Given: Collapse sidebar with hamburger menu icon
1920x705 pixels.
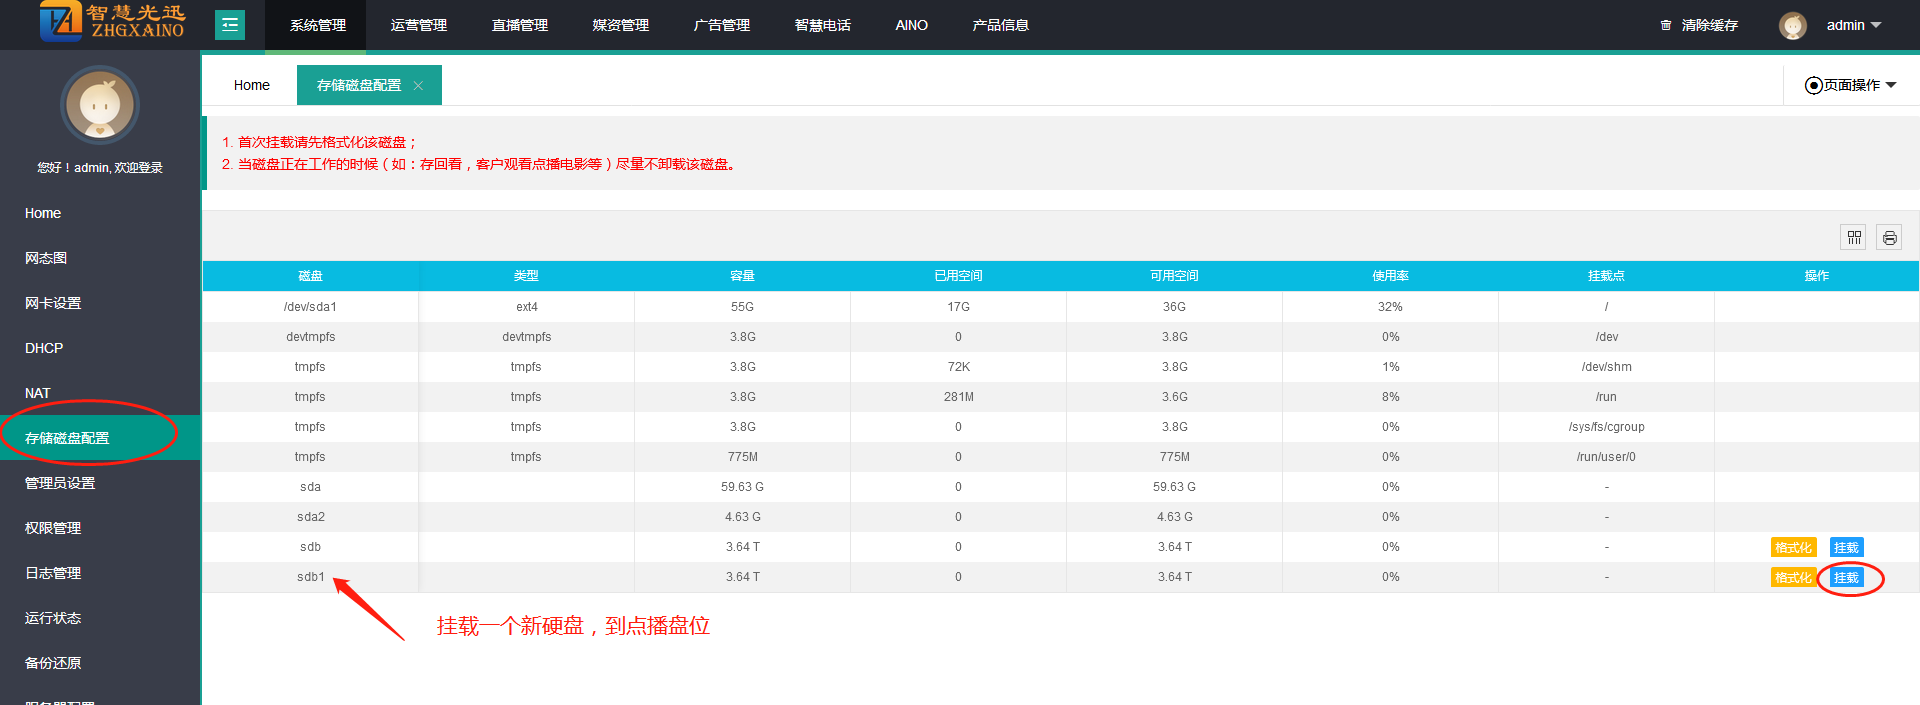Looking at the screenshot, I should pos(230,25).
